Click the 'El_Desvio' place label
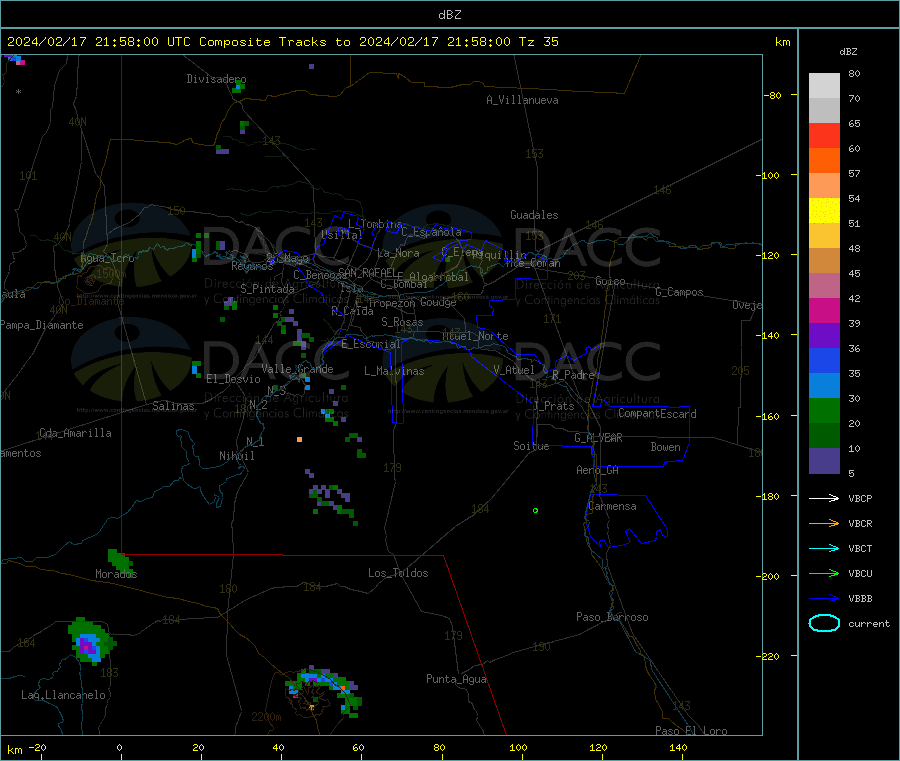Viewport: 900px width, 761px height. coord(233,379)
